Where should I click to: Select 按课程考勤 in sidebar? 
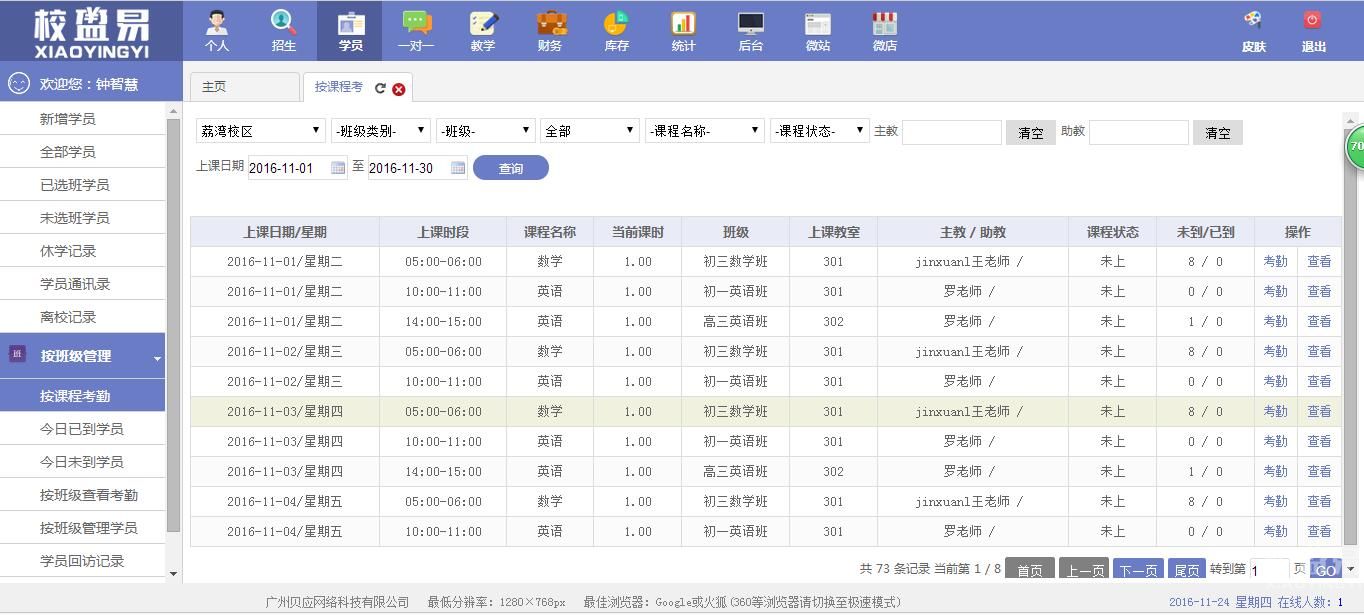pos(82,396)
